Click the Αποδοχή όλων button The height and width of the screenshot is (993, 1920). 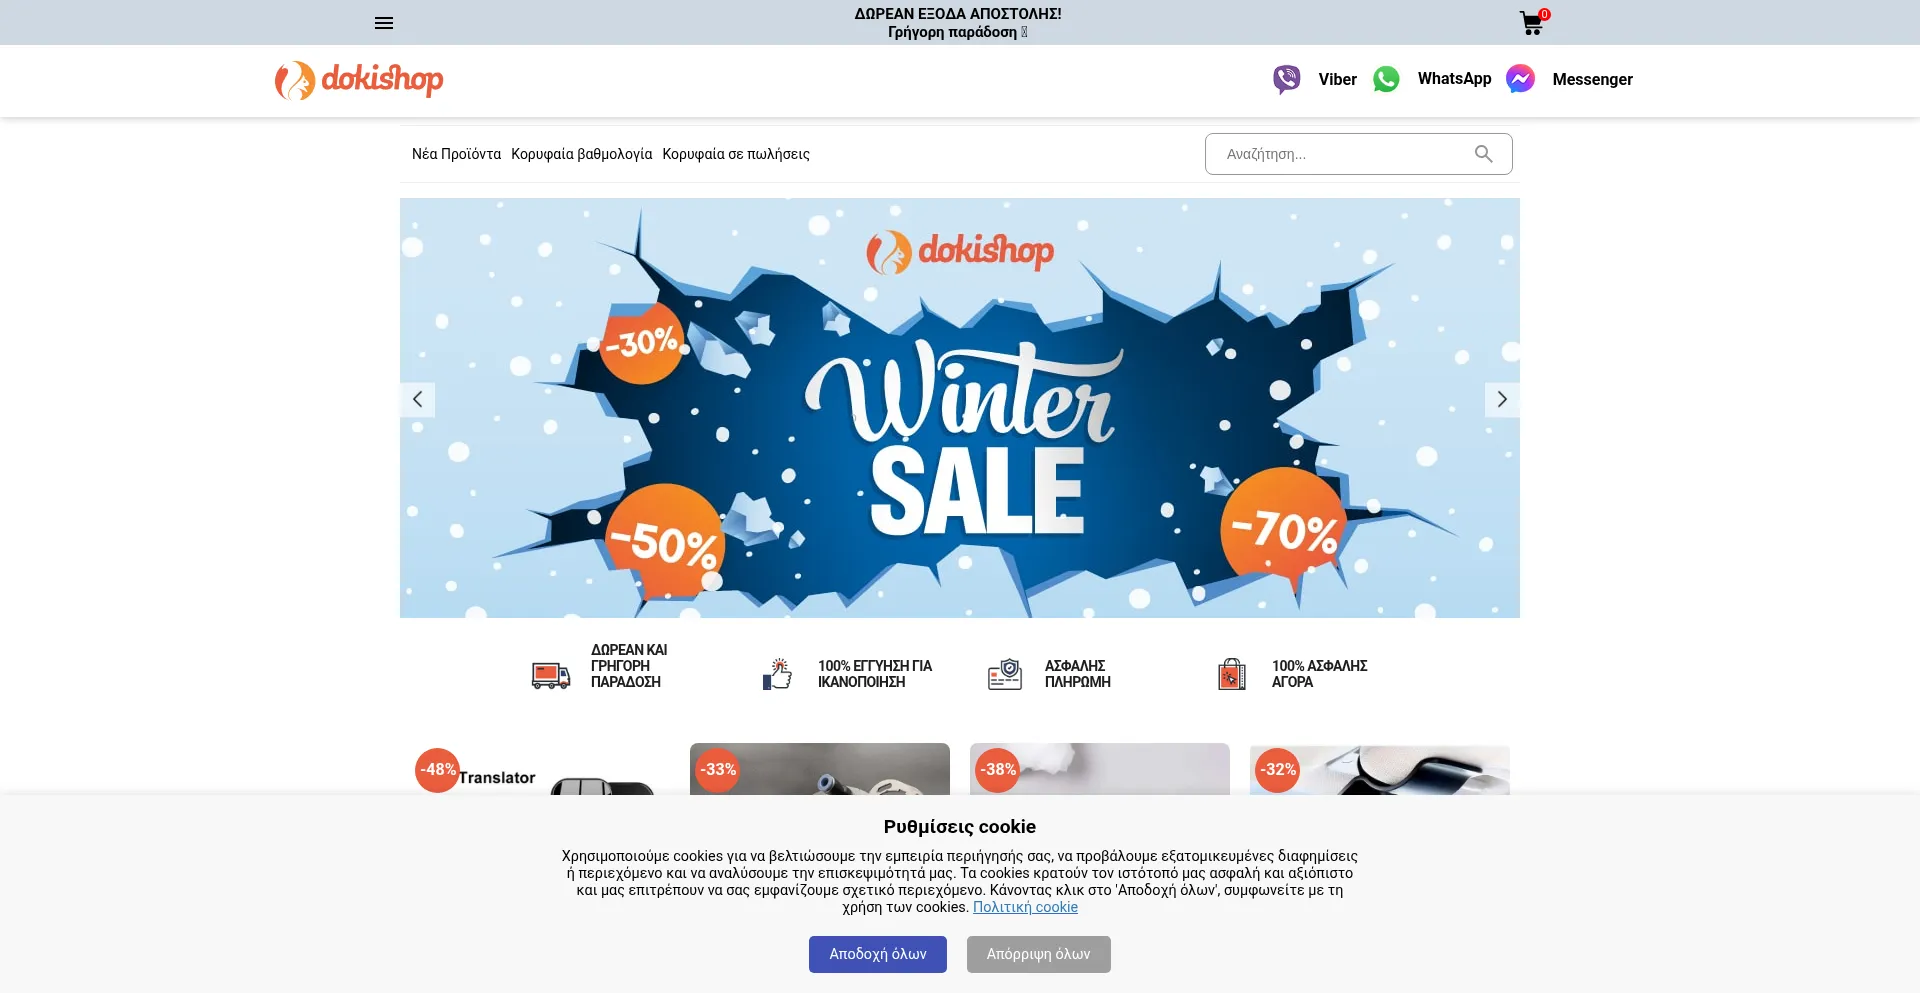878,954
